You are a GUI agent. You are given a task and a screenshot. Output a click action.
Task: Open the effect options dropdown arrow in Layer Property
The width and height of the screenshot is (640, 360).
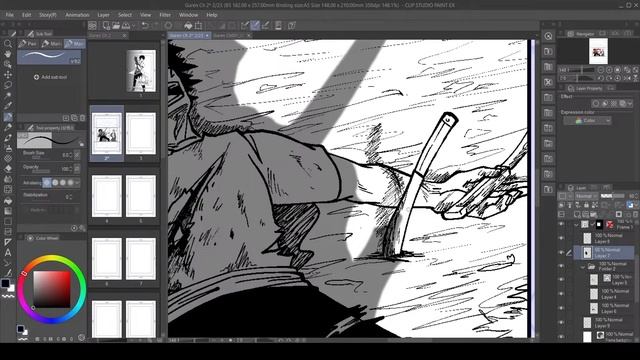point(631,104)
